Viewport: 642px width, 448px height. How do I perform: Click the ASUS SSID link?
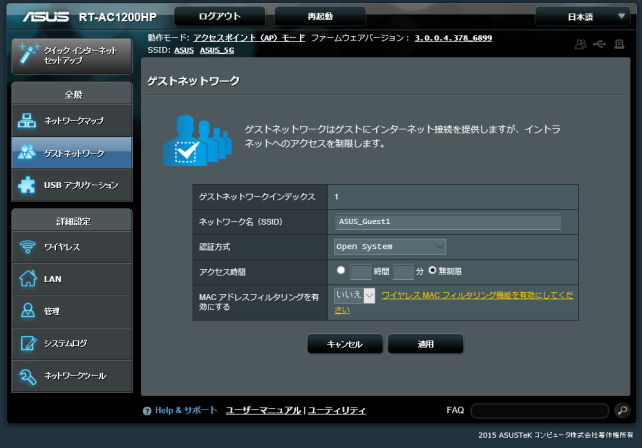click(184, 50)
